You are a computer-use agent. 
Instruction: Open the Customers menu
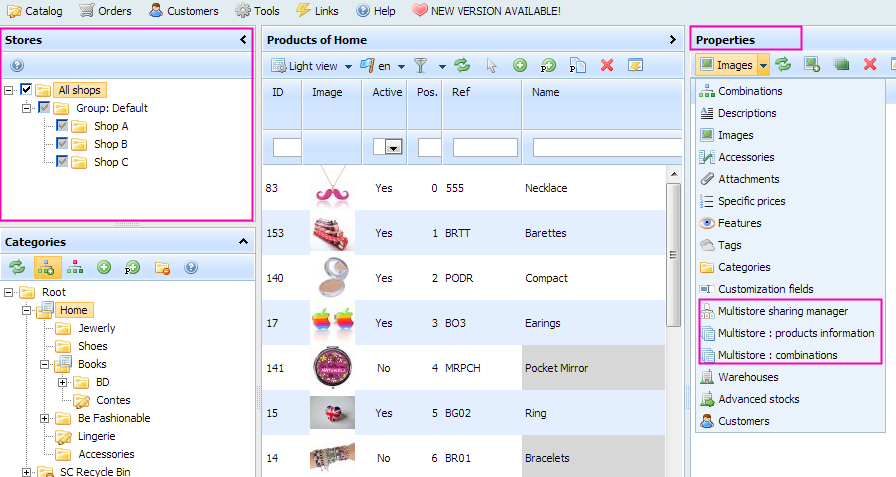point(183,11)
